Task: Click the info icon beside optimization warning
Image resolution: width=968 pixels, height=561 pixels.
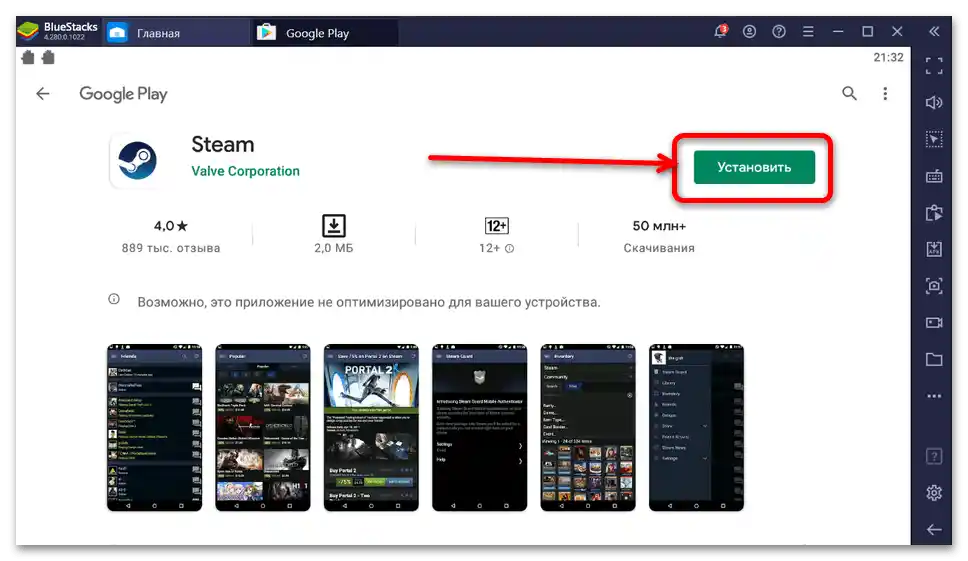Action: pyautogui.click(x=114, y=299)
